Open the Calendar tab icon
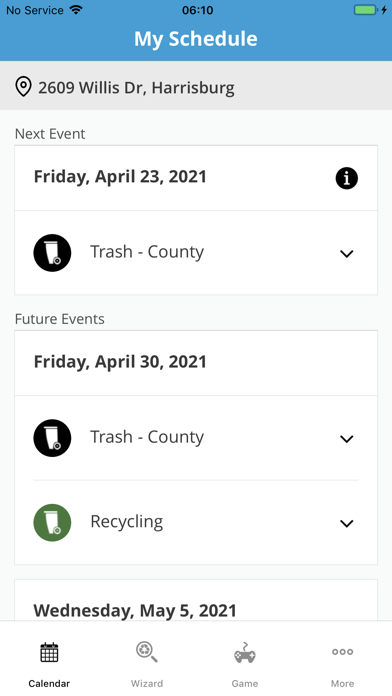This screenshot has width=392, height=696. click(x=49, y=652)
